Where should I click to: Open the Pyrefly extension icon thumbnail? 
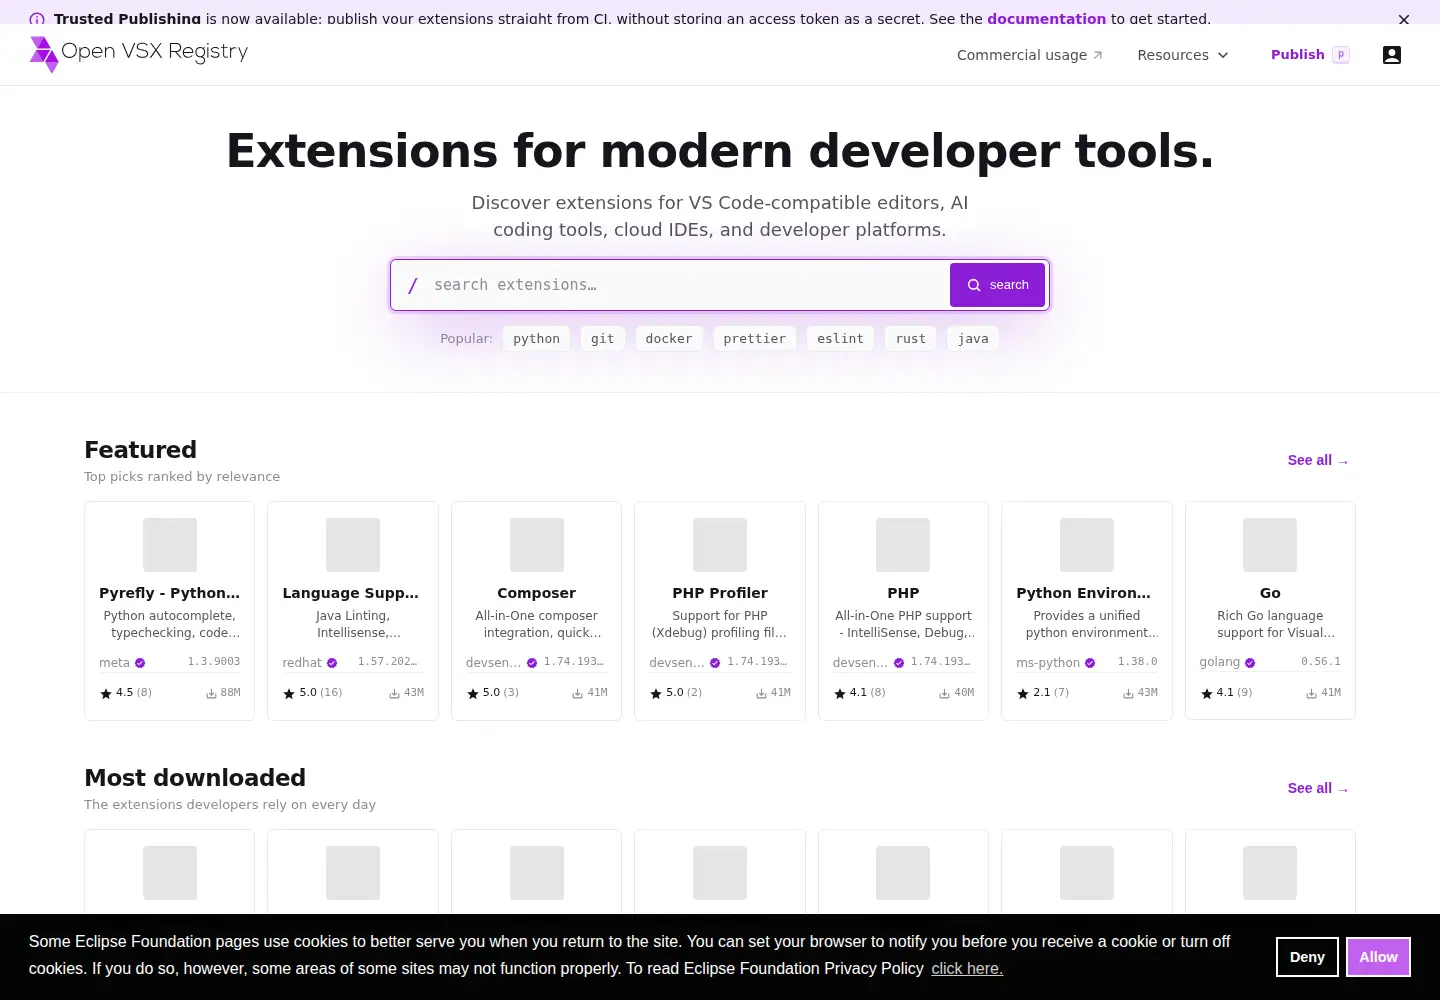click(x=170, y=545)
